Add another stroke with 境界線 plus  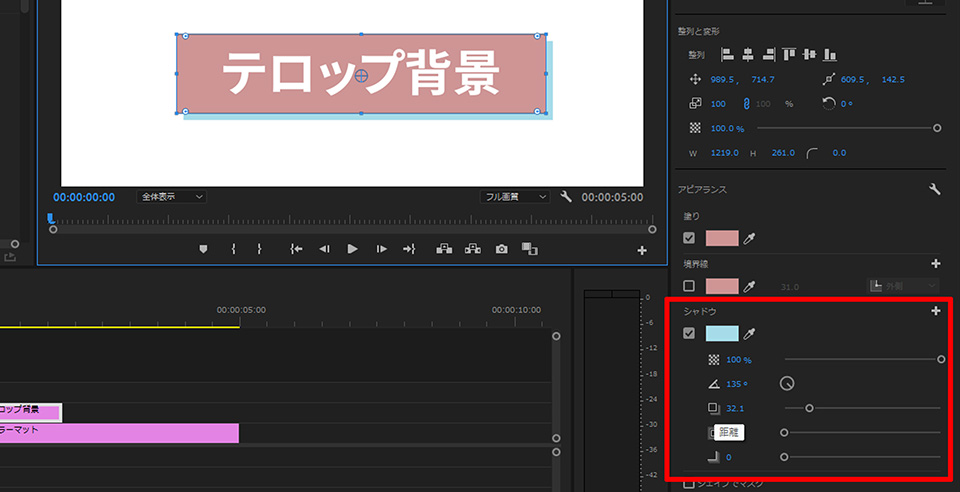pyautogui.click(x=936, y=263)
